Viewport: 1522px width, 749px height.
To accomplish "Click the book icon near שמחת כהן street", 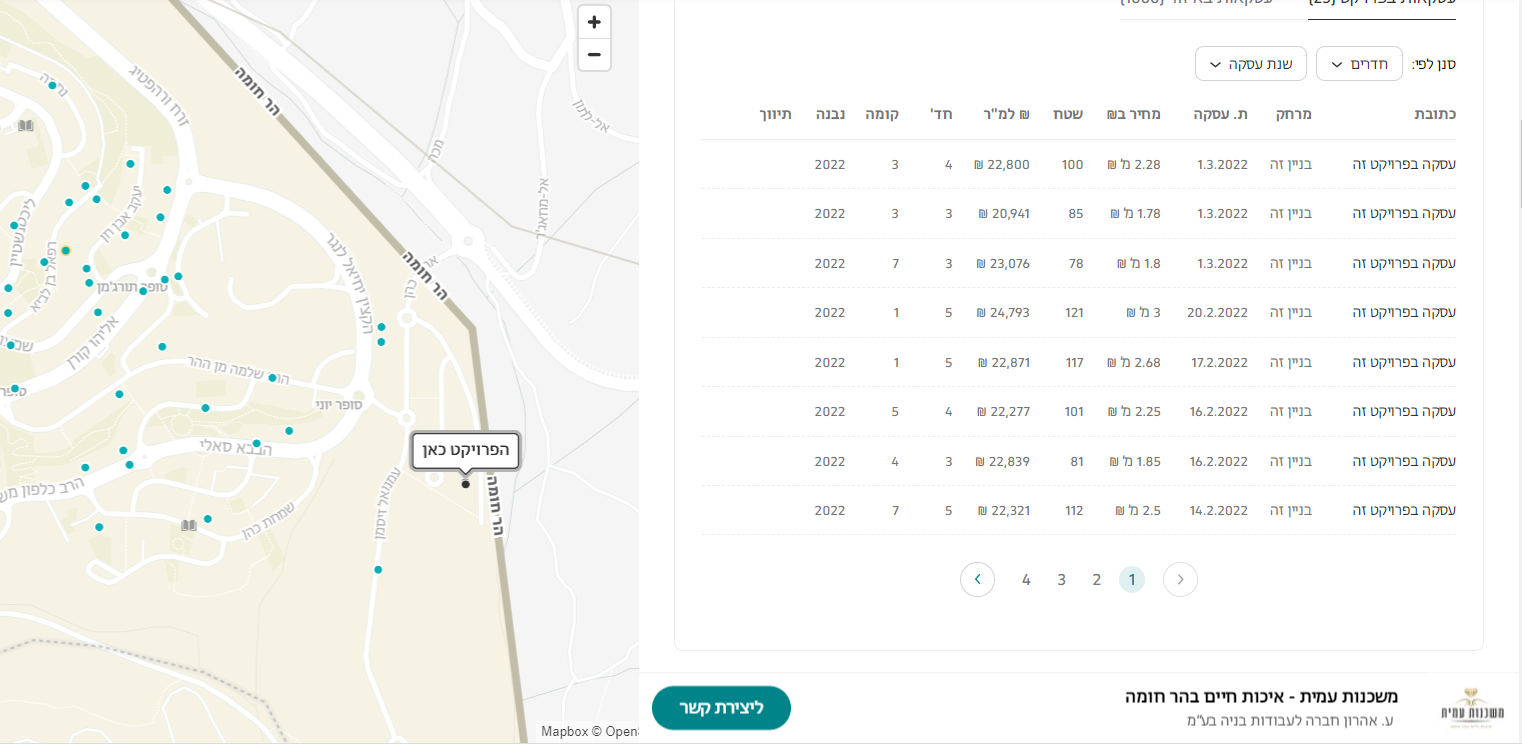I will click(188, 525).
